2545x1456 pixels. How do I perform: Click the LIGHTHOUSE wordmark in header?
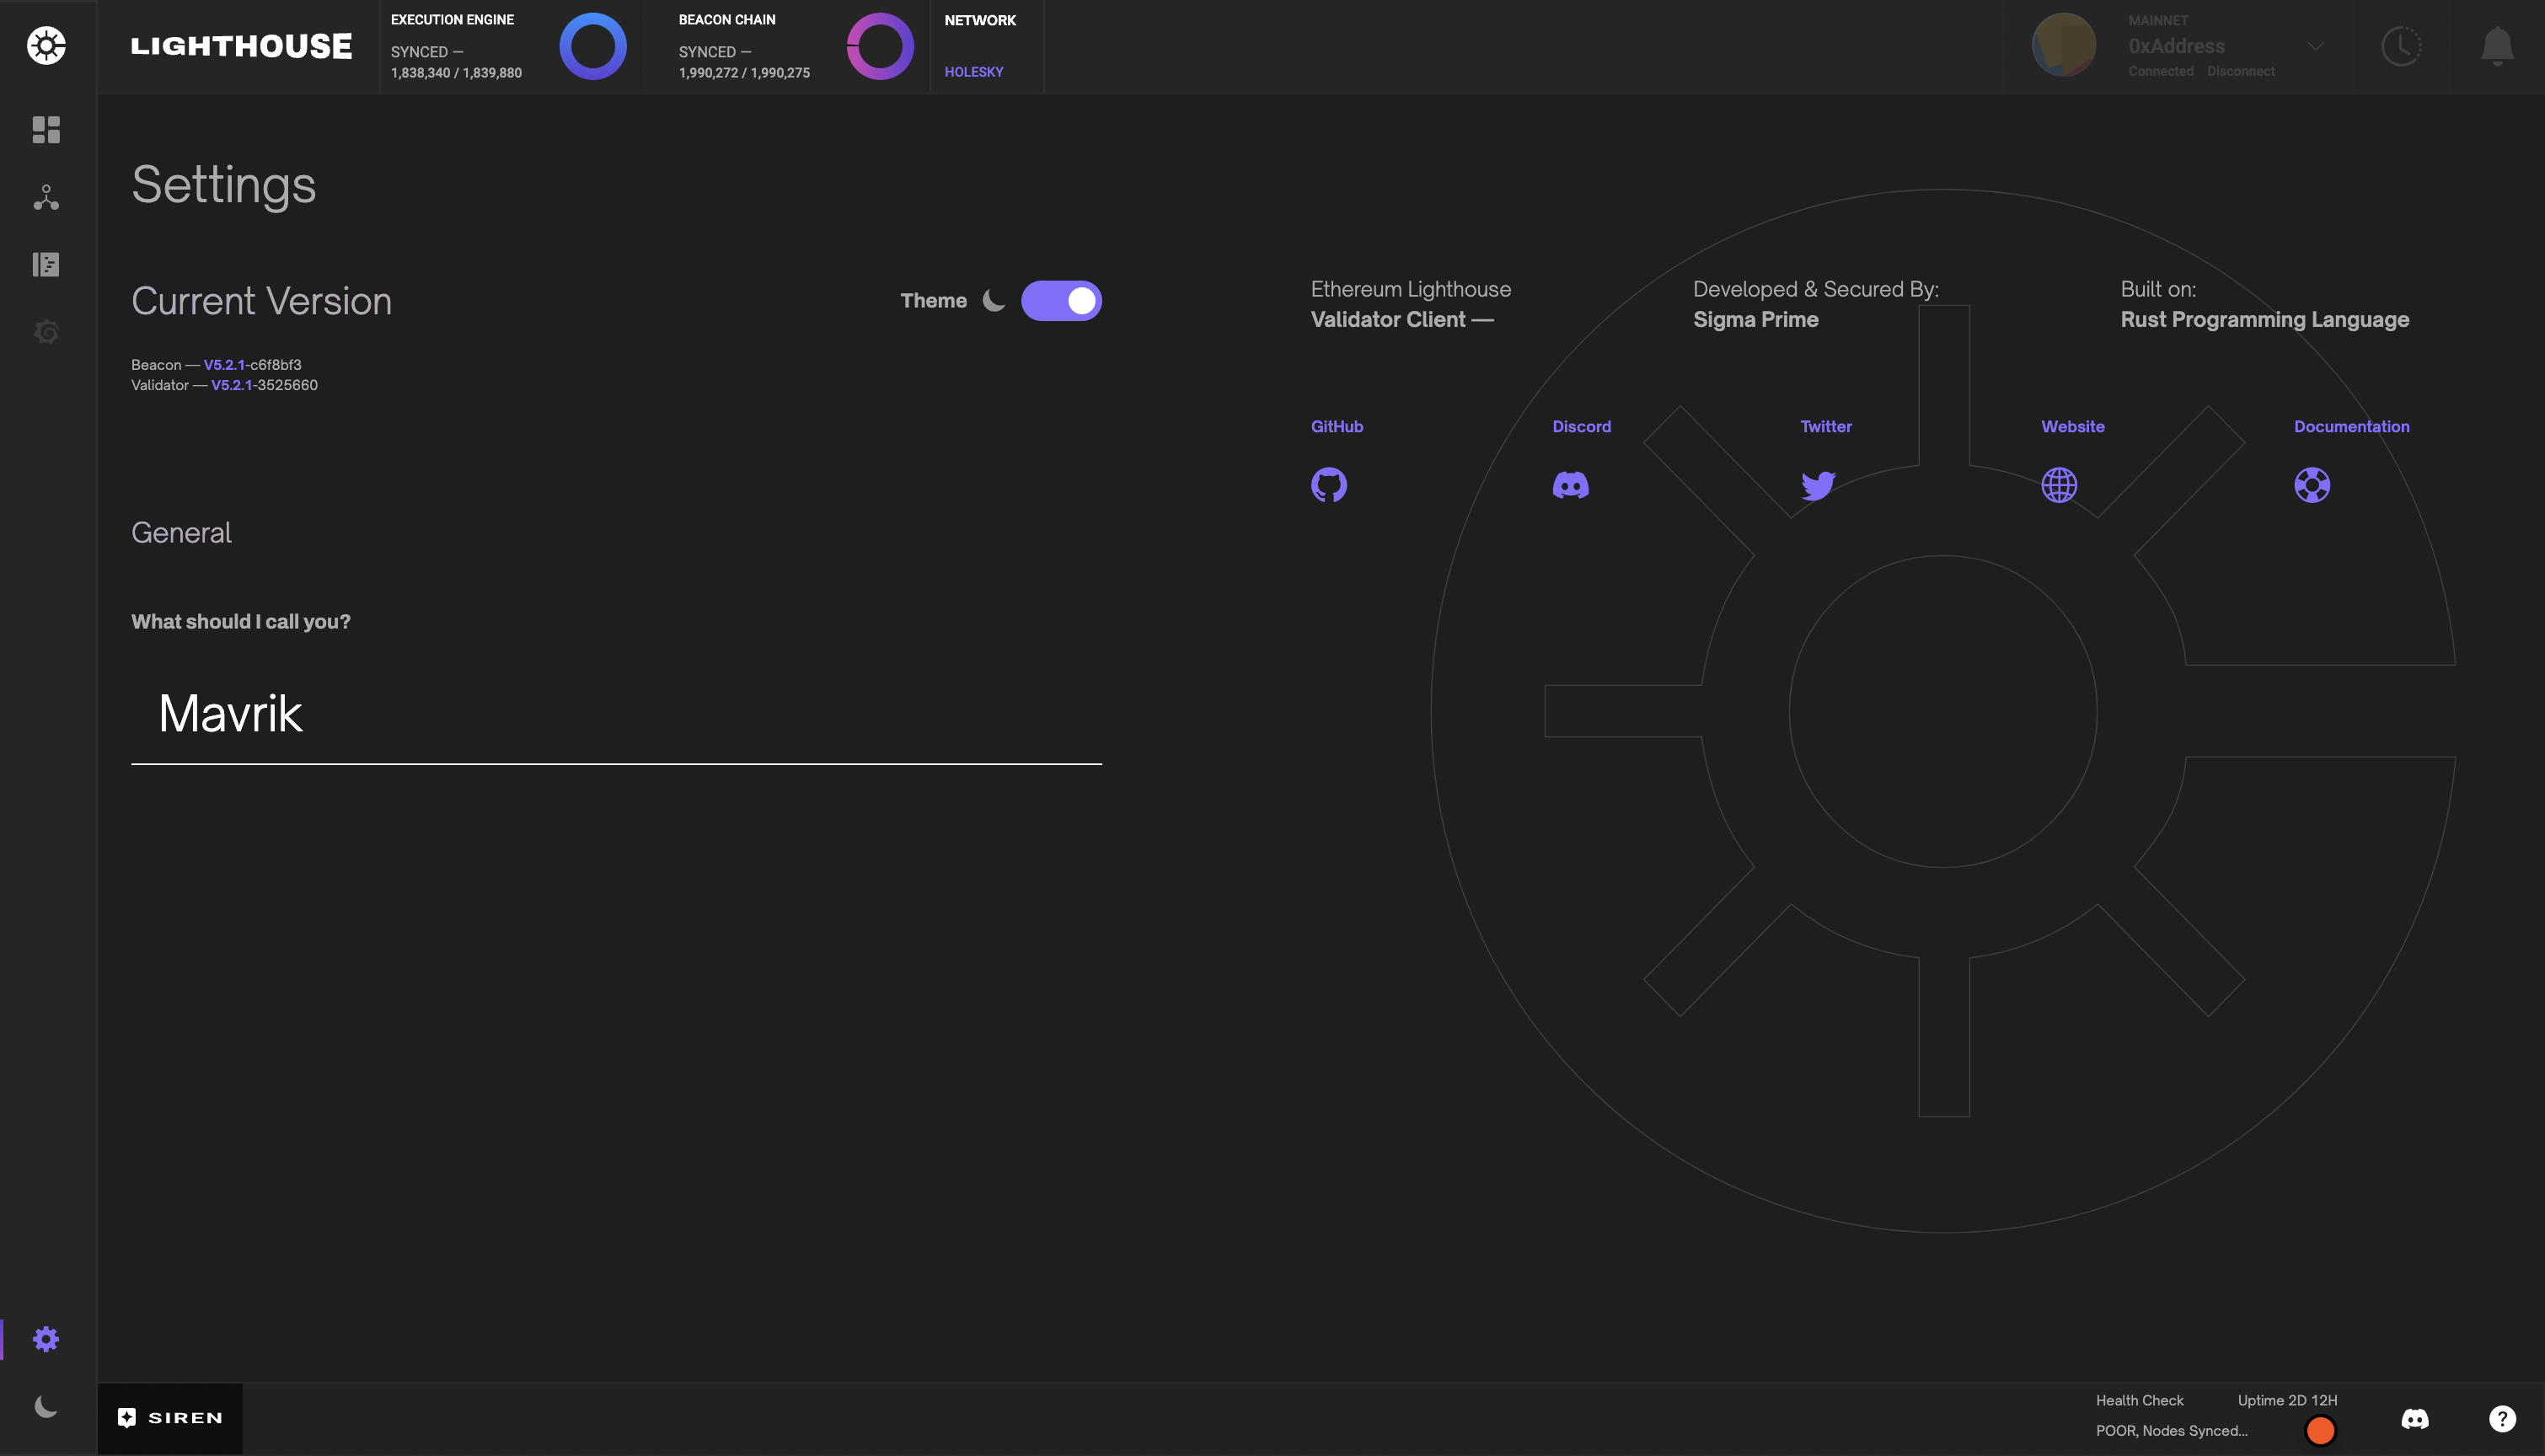point(241,46)
